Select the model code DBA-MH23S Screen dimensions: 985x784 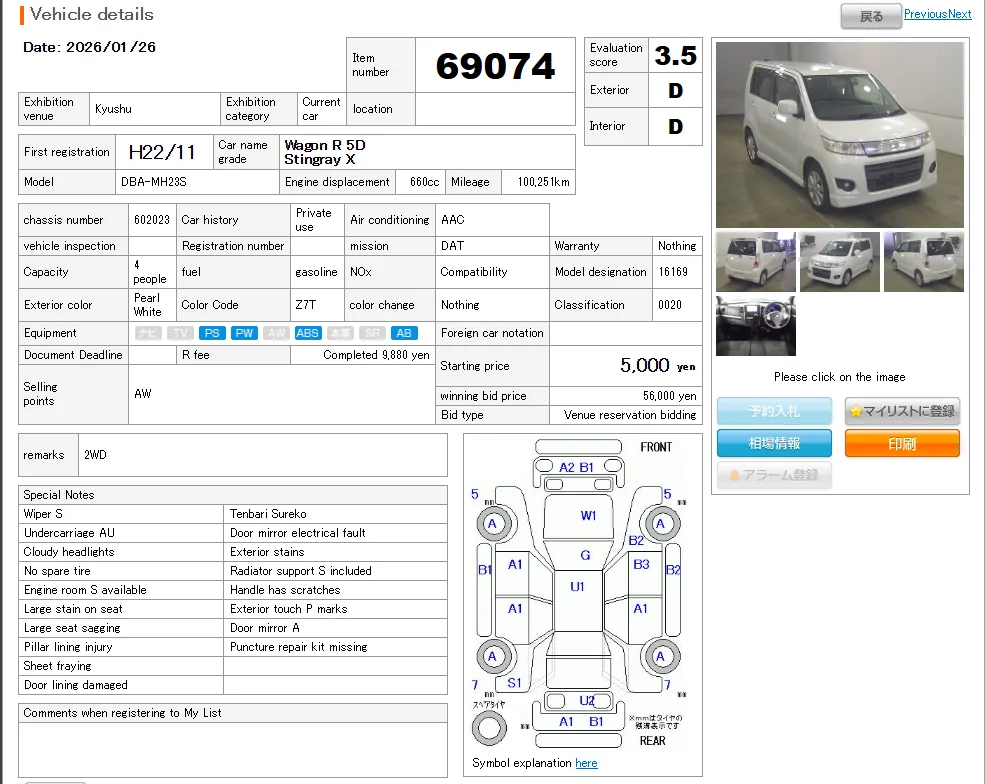154,182
